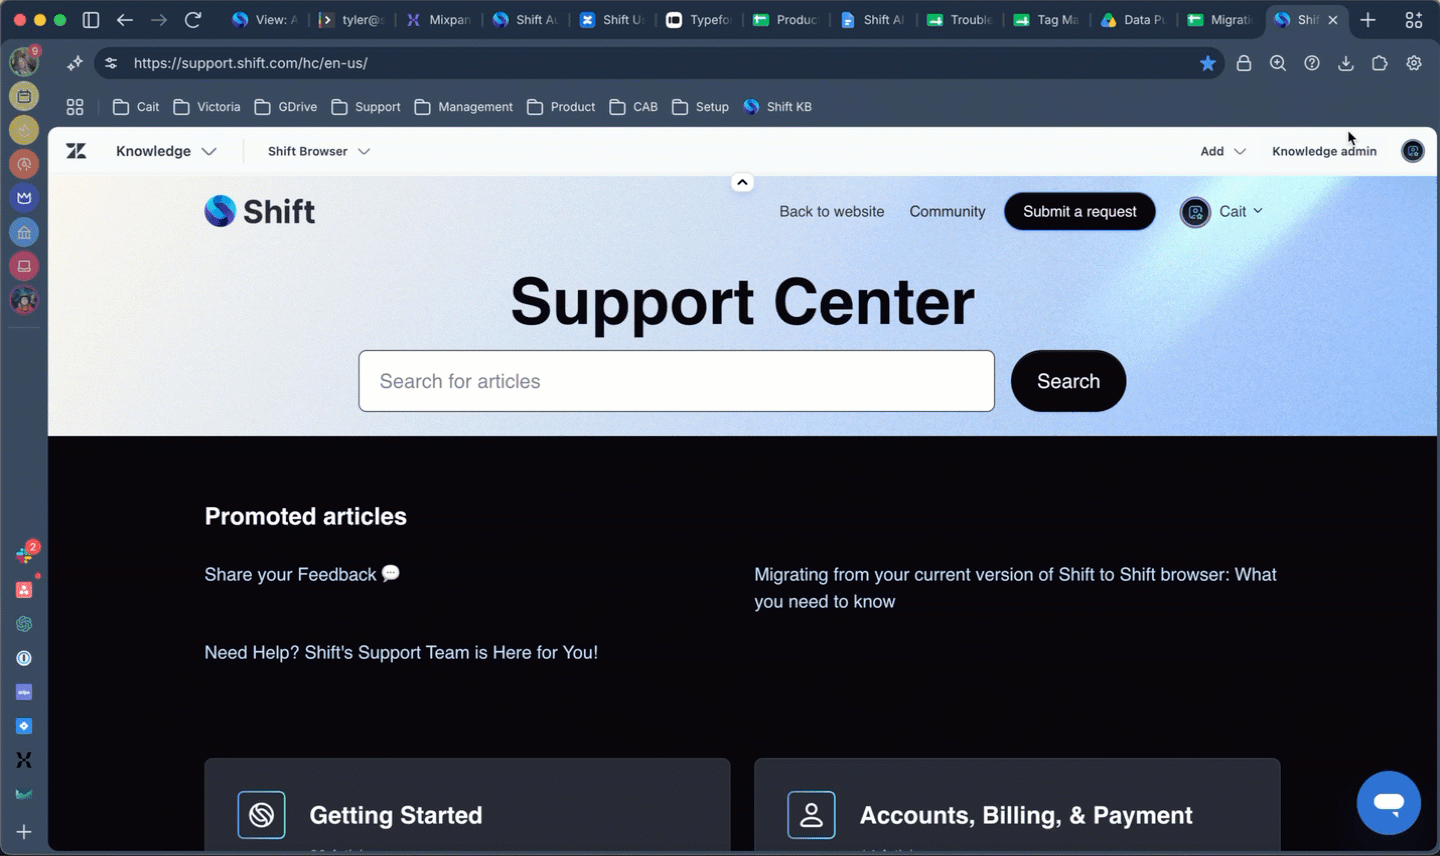Screen dimensions: 1440x856
Task: Open the bank building icon in sidebar
Action: click(24, 232)
